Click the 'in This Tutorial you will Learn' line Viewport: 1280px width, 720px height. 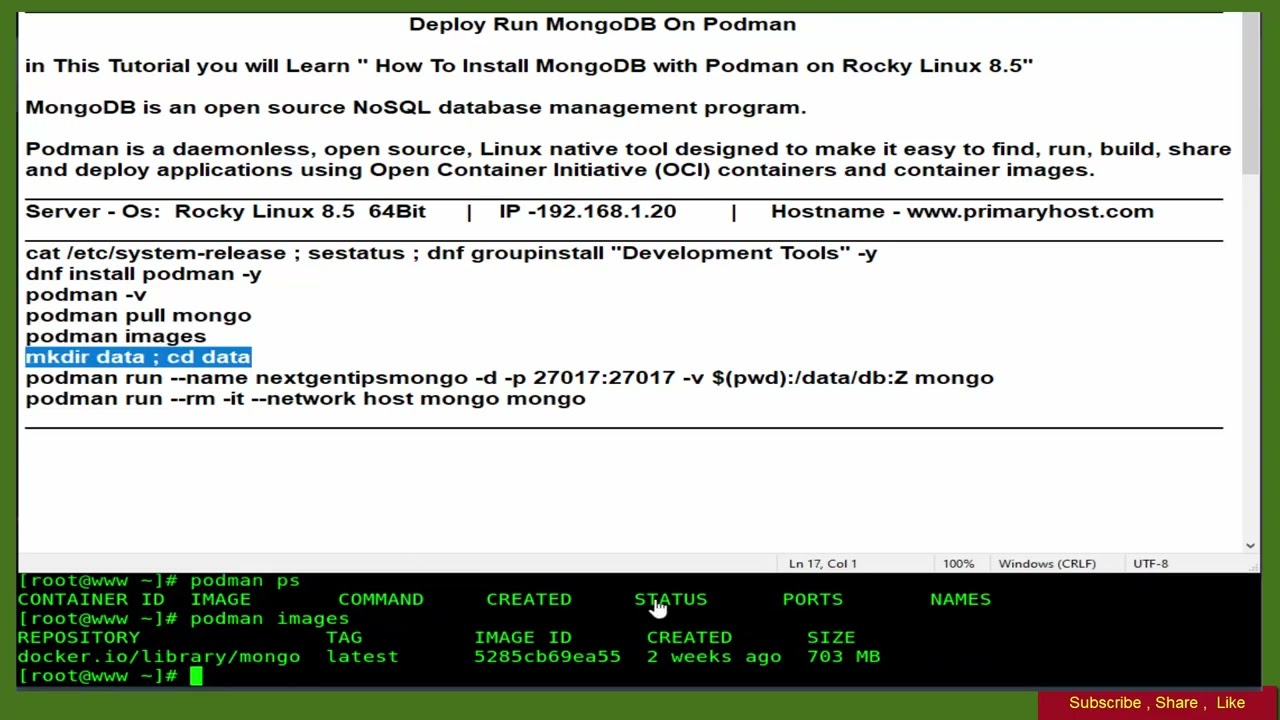coord(529,66)
